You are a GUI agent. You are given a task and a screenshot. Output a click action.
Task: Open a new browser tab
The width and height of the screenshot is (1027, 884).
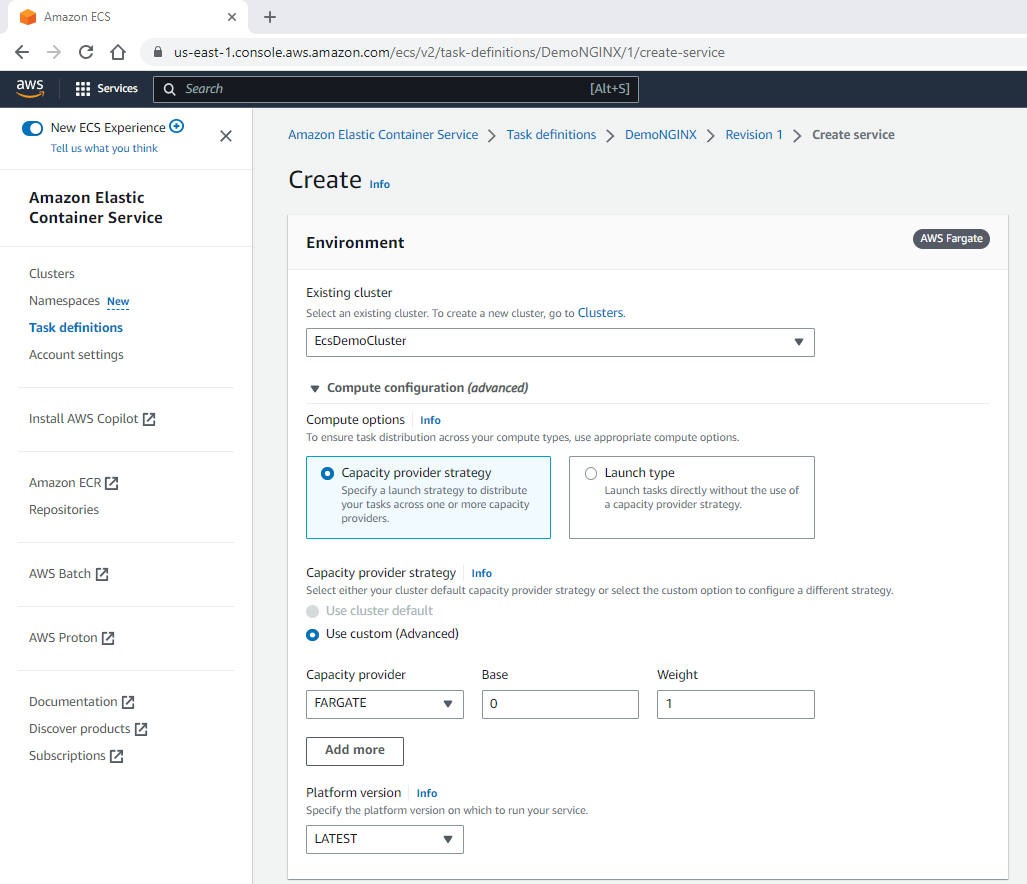[270, 17]
